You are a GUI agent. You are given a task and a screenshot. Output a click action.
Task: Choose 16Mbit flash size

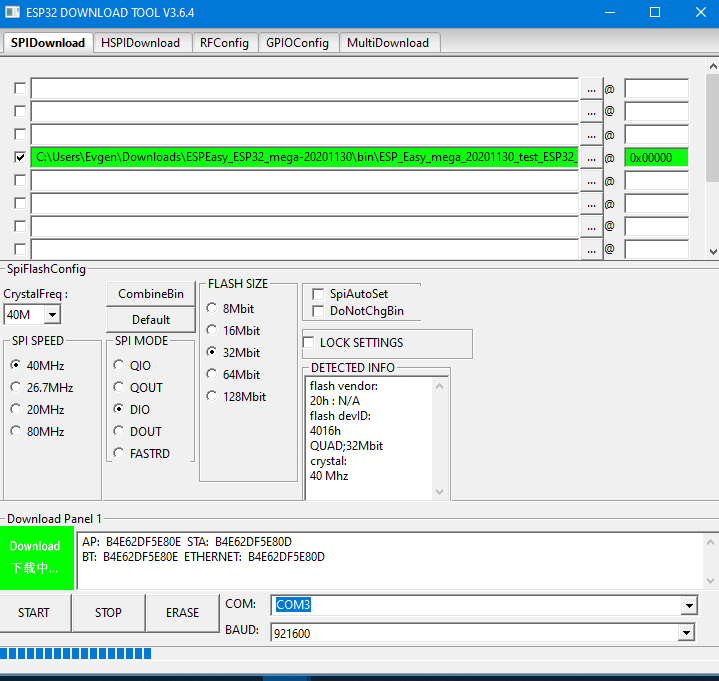[x=233, y=331]
